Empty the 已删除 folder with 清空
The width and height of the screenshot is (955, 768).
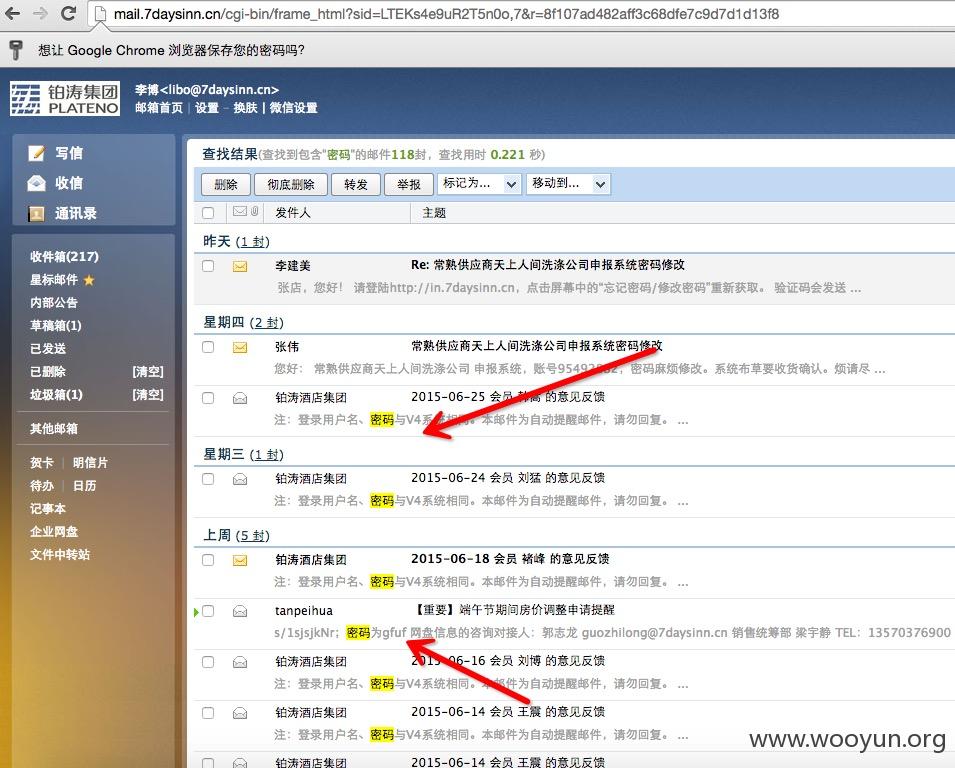[148, 372]
